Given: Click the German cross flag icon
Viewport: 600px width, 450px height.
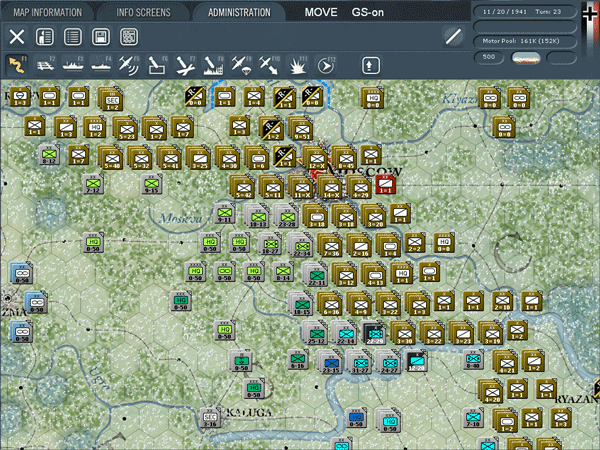Looking at the screenshot, I should pyautogui.click(x=590, y=14).
